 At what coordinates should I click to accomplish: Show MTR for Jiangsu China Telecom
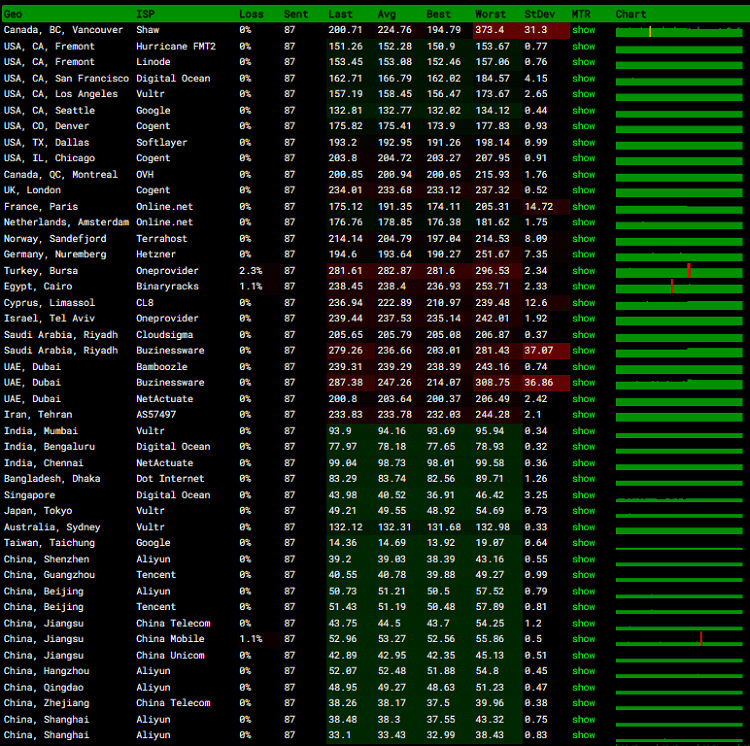584,623
